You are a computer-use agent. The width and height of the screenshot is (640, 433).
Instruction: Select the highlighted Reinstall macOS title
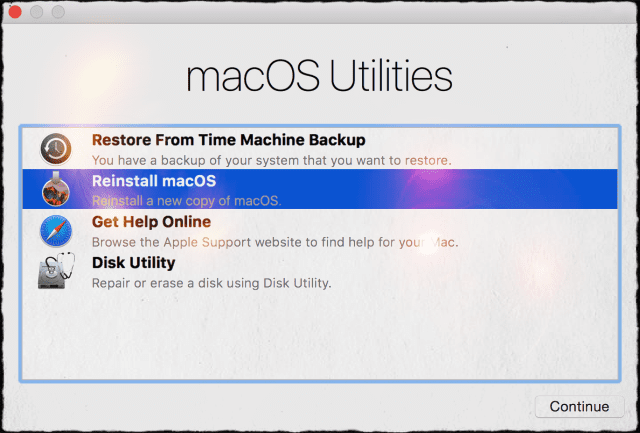[x=152, y=181]
